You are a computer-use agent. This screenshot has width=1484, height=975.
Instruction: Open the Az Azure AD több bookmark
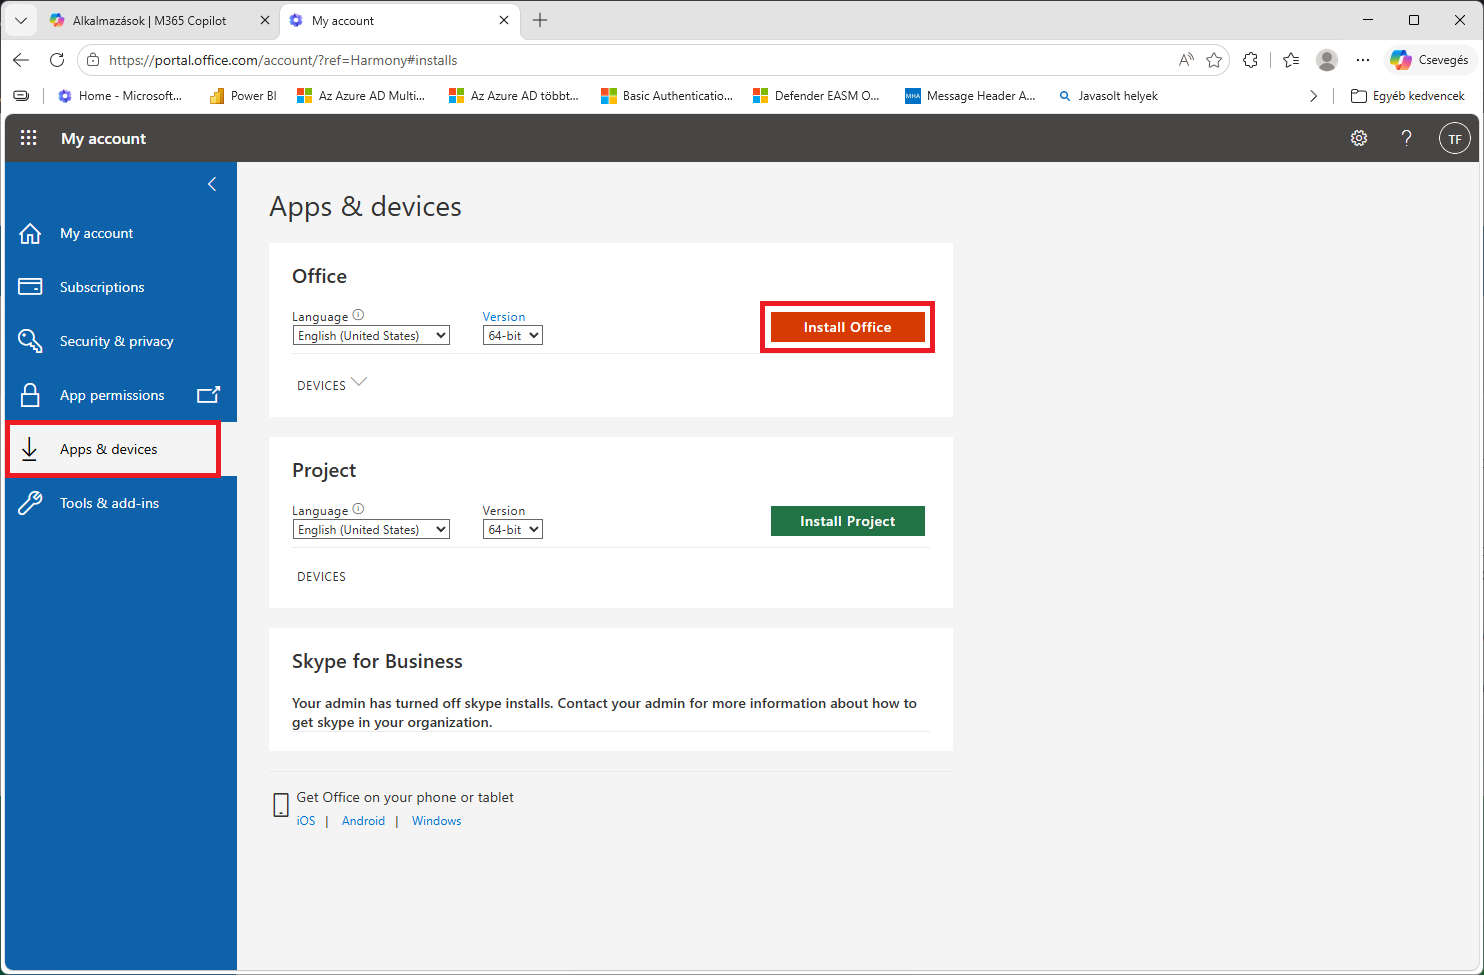coord(514,96)
